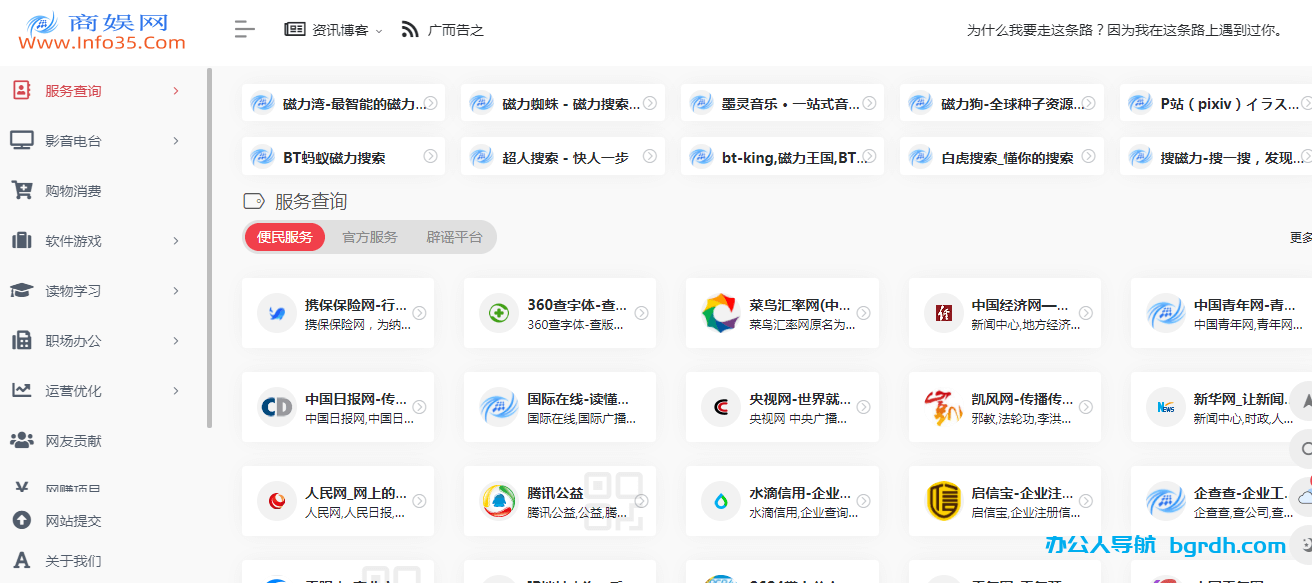This screenshot has width=1312, height=583.
Task: Click the 菜鸟汇率网 pinwheel logo
Action: (720, 312)
